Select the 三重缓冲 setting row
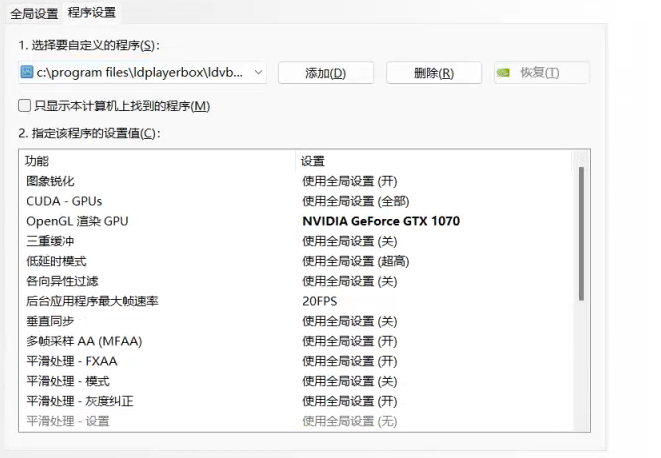 pos(50,241)
